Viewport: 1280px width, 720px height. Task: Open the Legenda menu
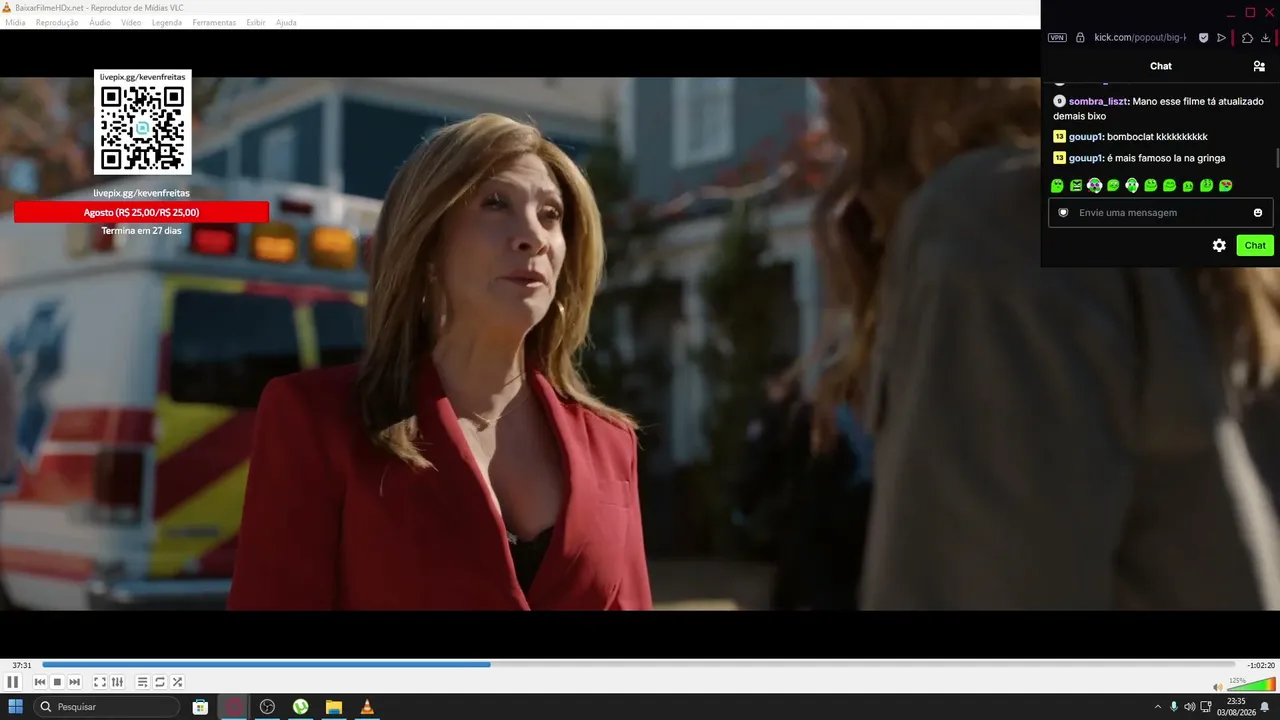167,22
